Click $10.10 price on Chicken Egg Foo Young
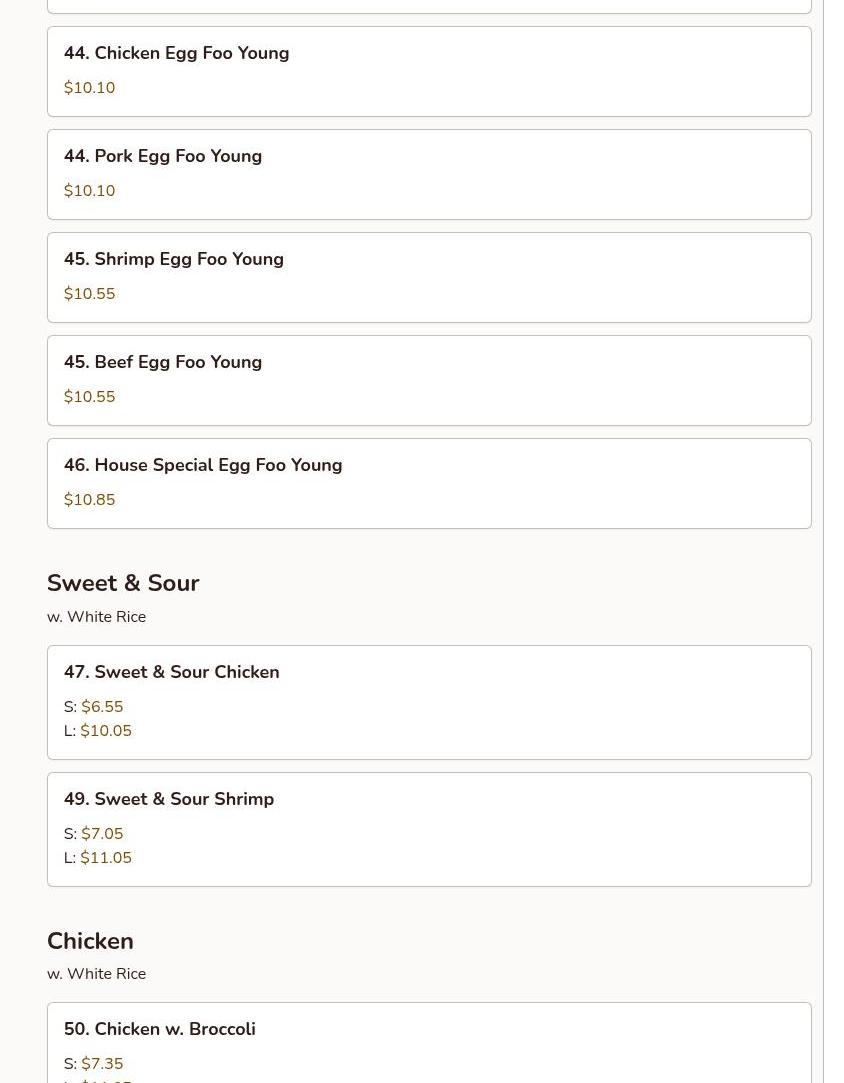This screenshot has height=1083, width=844. tap(90, 88)
